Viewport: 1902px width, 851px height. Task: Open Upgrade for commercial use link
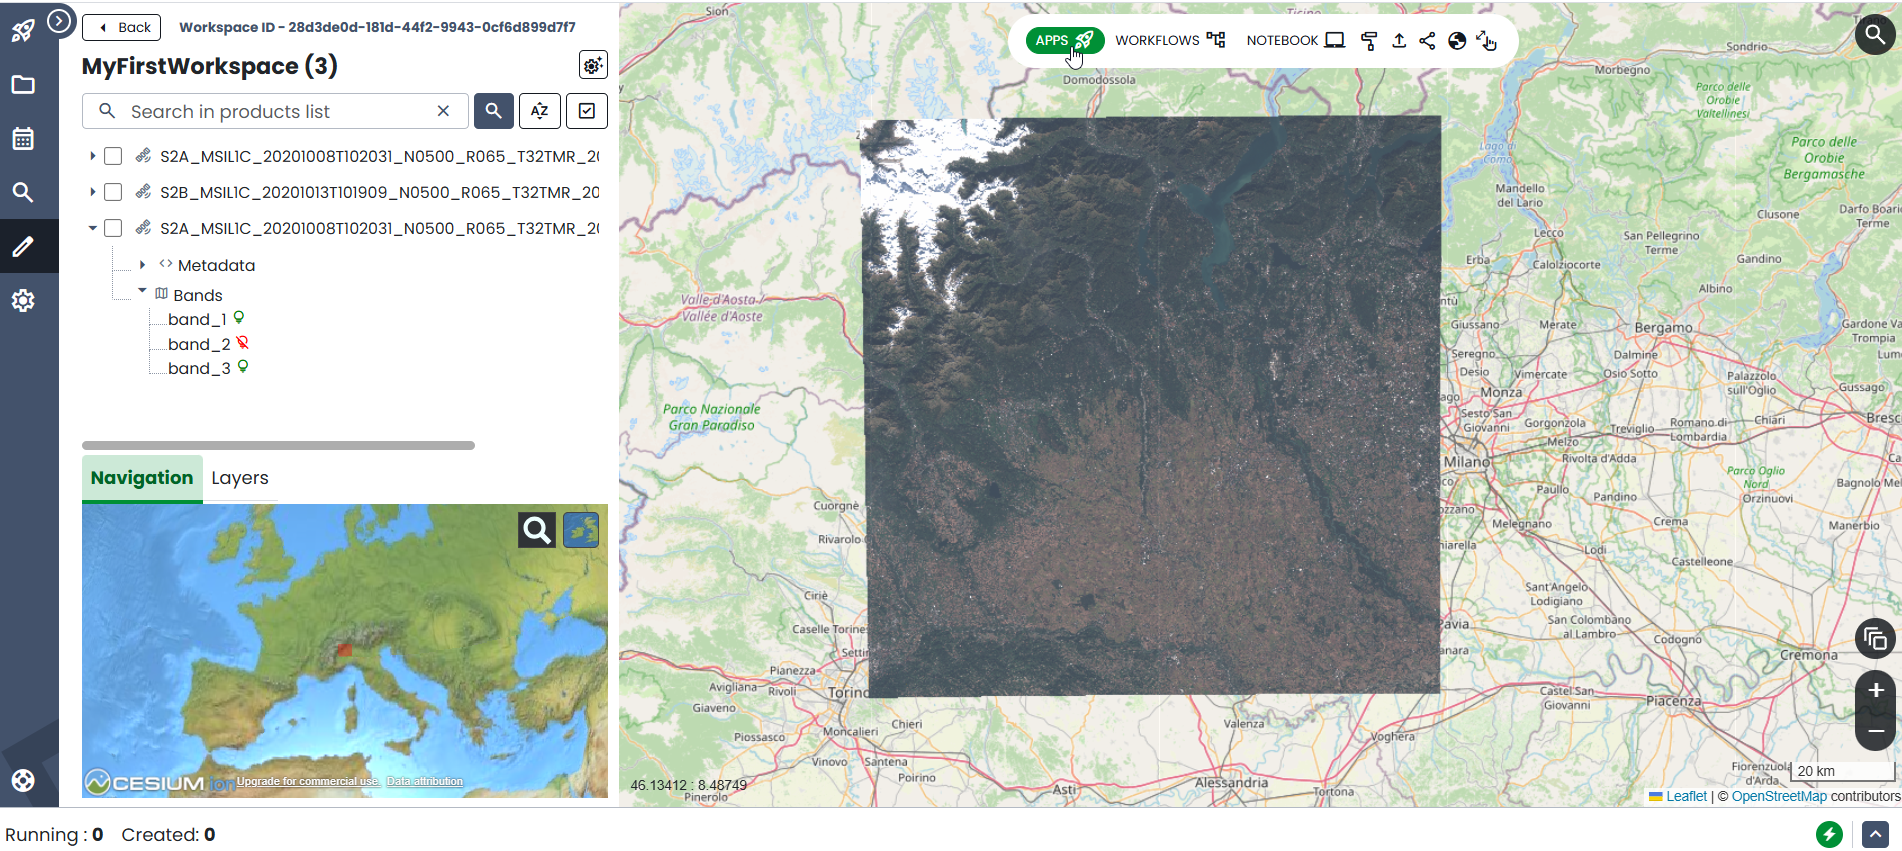coord(308,782)
